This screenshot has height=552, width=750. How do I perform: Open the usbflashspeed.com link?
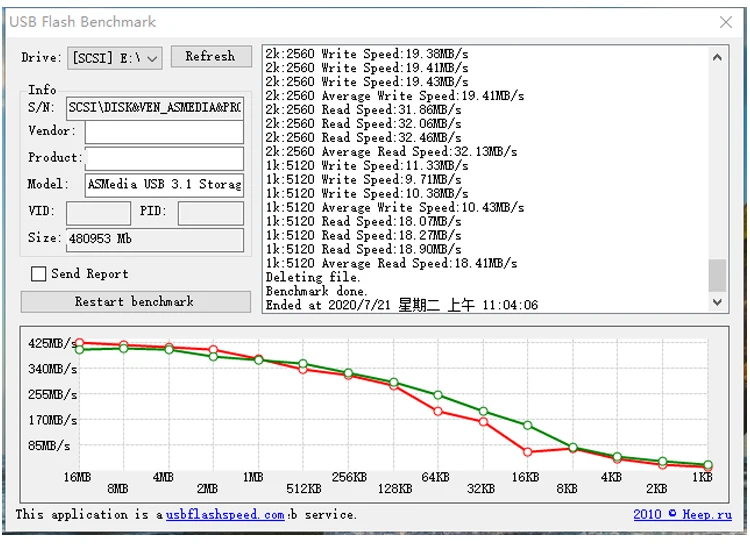pyautogui.click(x=225, y=515)
